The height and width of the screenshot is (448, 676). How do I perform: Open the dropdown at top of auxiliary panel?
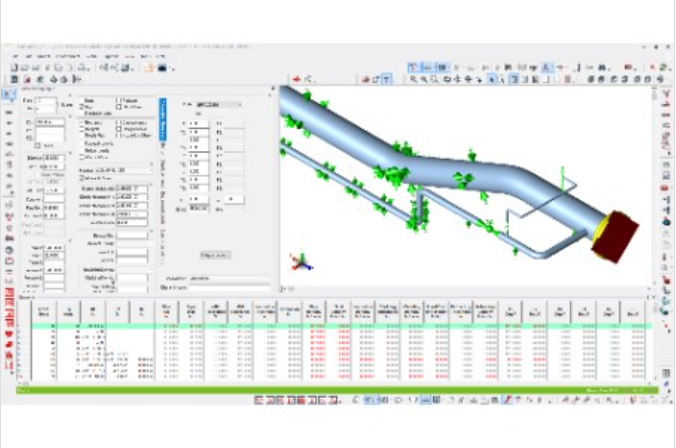pyautogui.click(x=219, y=105)
